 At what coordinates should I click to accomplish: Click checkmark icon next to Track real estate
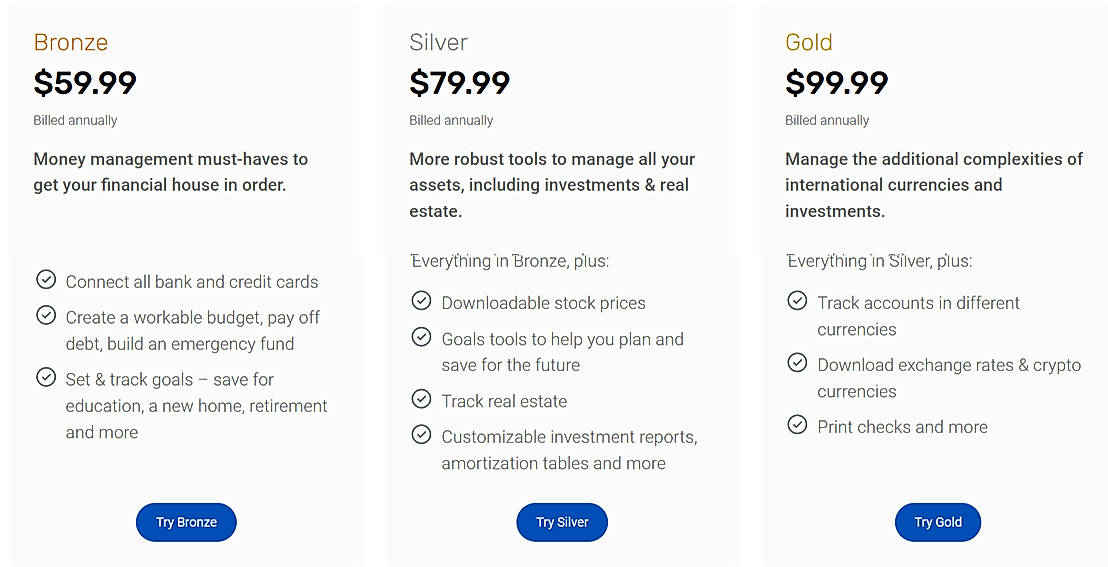pyautogui.click(x=421, y=399)
